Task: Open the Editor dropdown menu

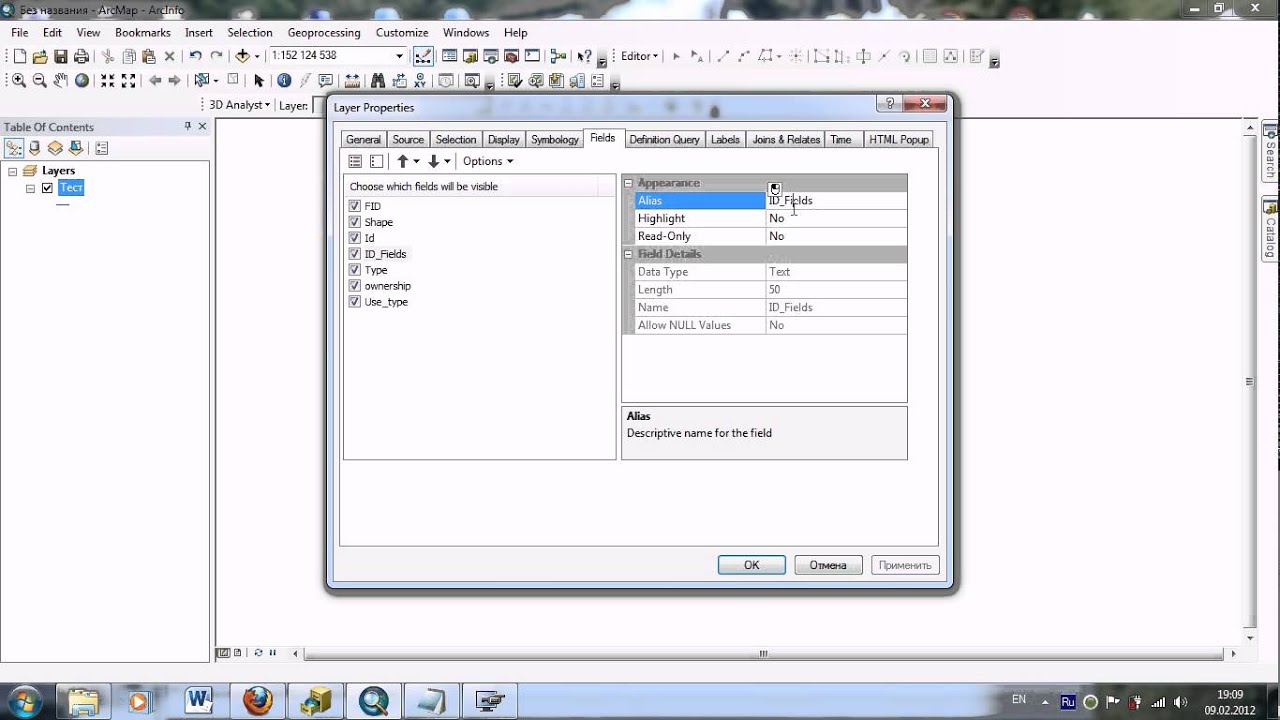Action: point(640,56)
